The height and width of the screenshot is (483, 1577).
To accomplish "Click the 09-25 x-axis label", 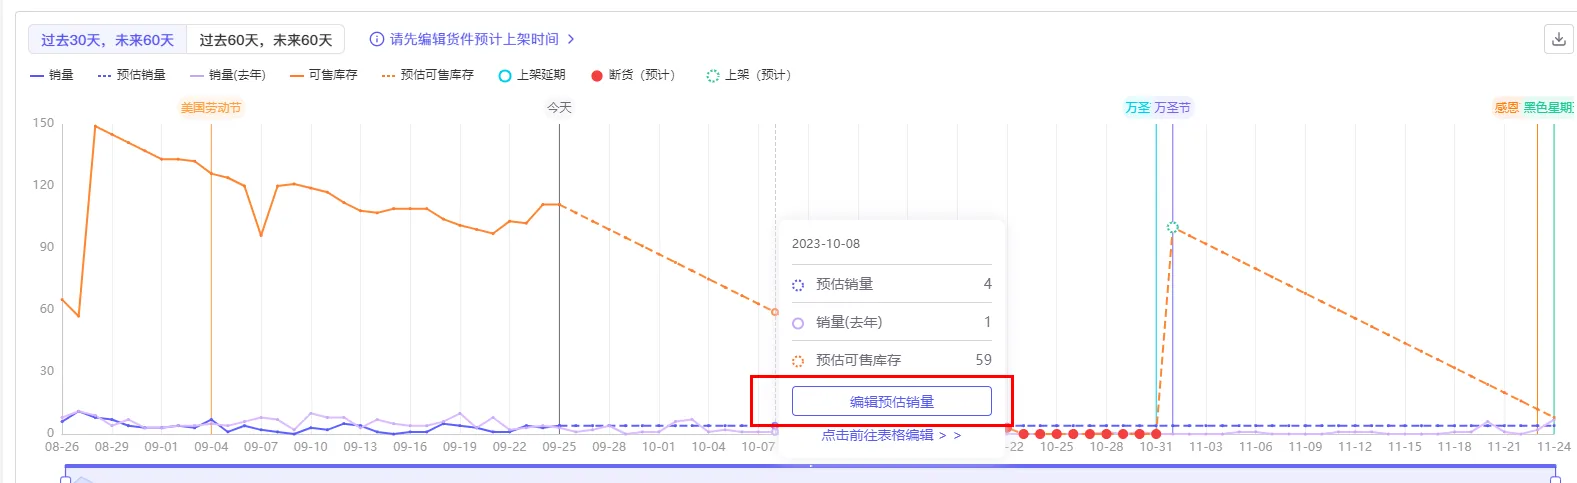I will [559, 447].
